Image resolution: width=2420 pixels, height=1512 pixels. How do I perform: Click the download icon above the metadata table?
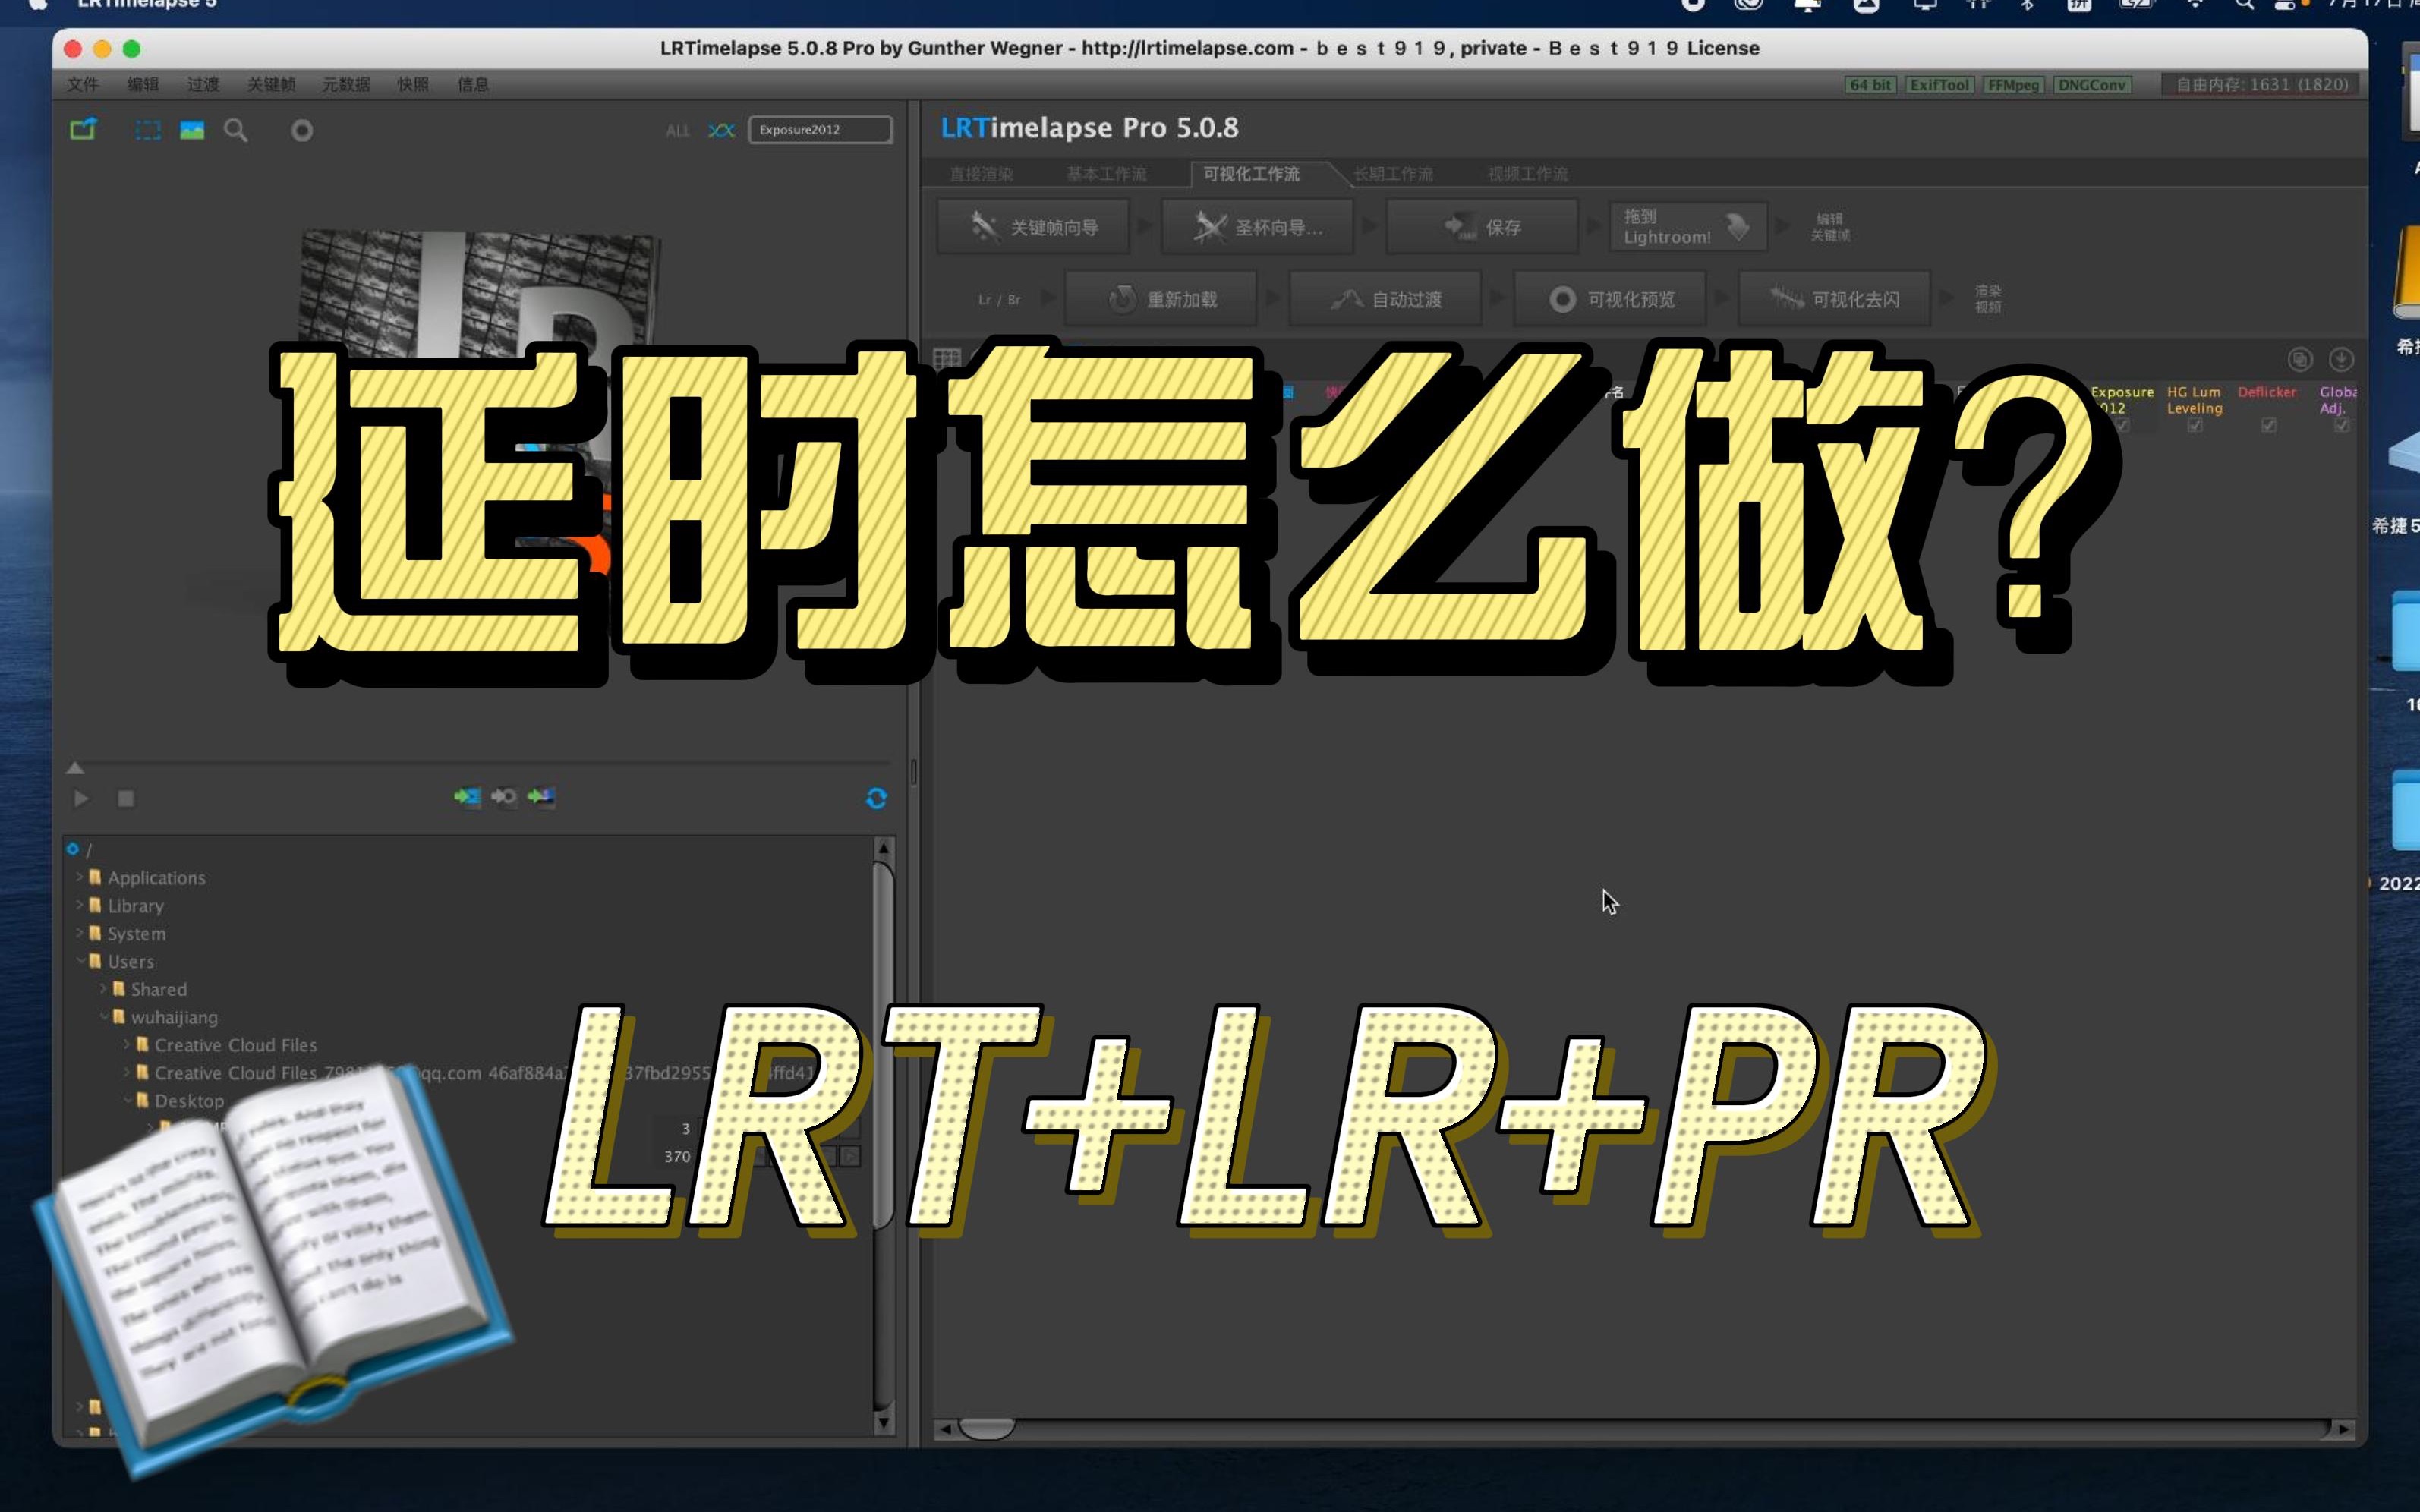[2341, 358]
